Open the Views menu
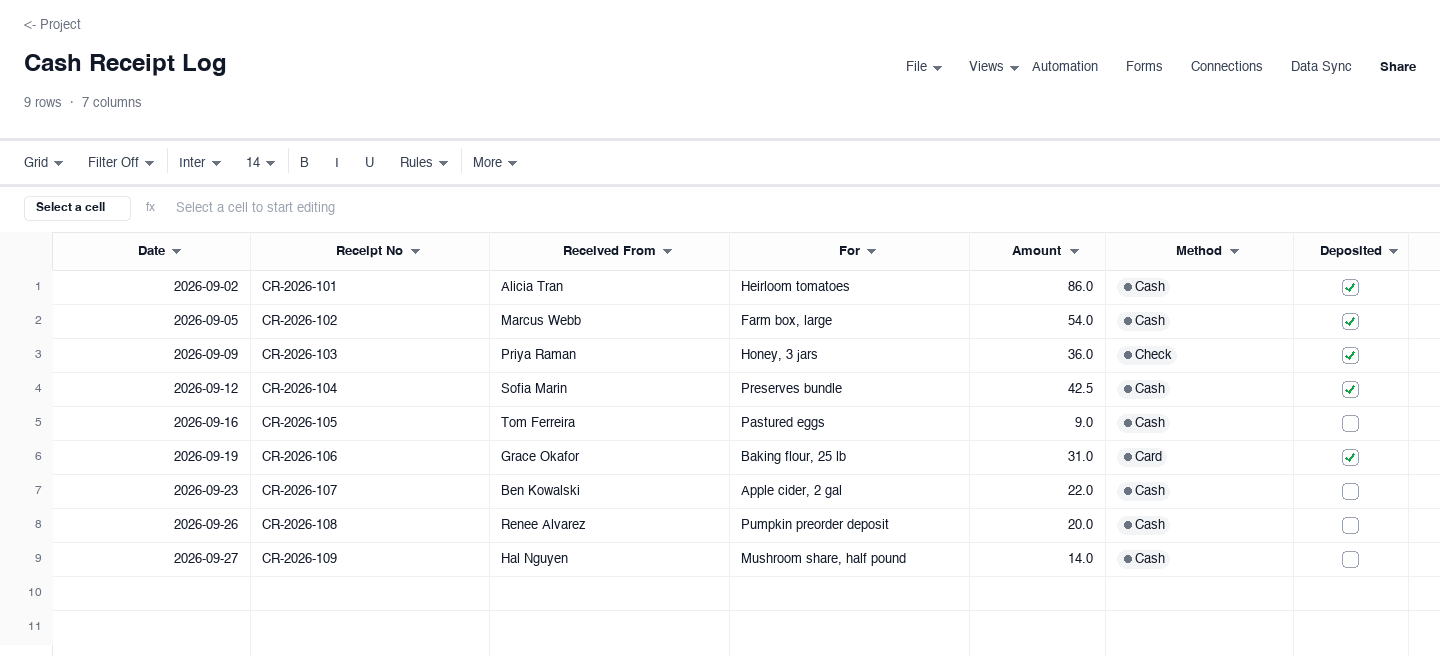 coord(994,66)
